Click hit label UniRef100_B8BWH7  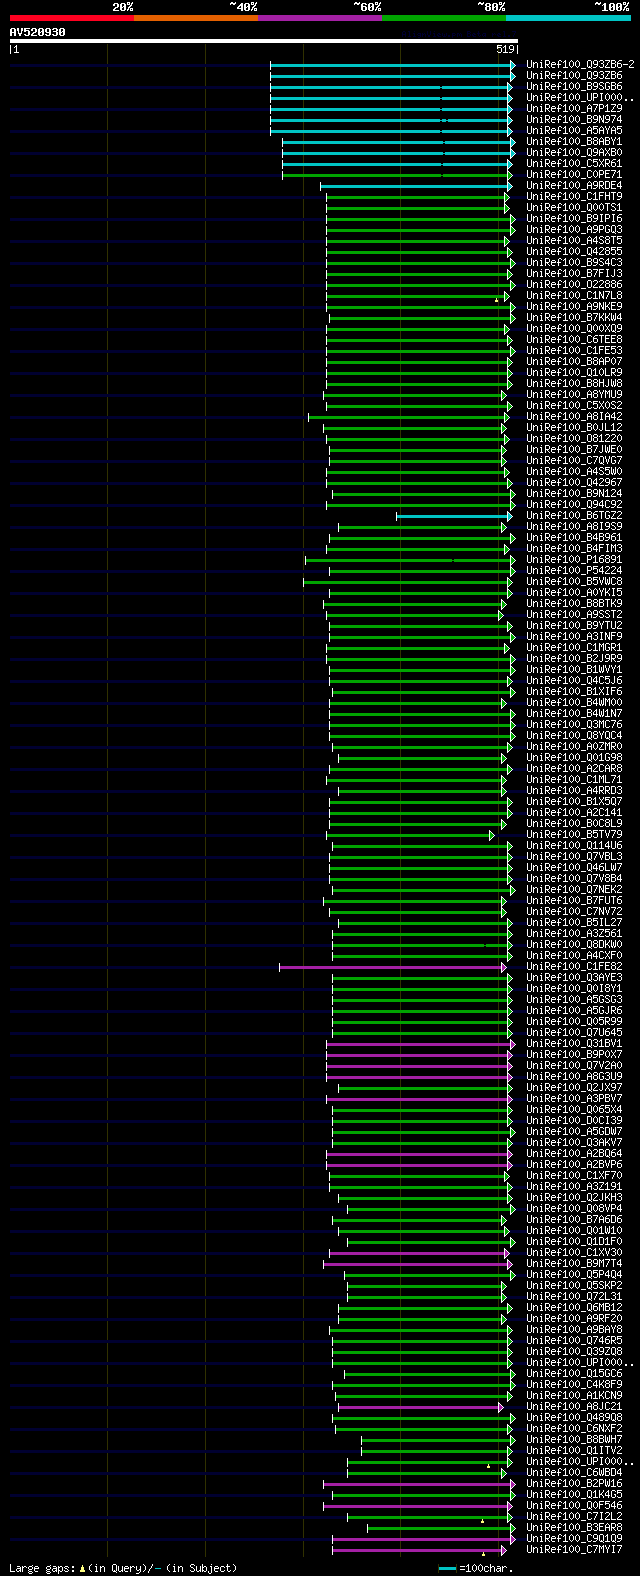574,1439
